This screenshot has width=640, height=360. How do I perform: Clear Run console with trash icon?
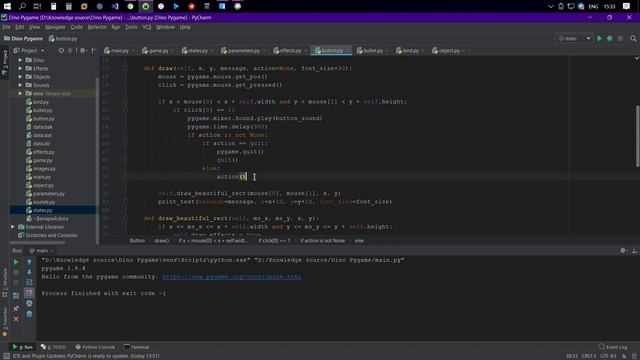(29, 314)
